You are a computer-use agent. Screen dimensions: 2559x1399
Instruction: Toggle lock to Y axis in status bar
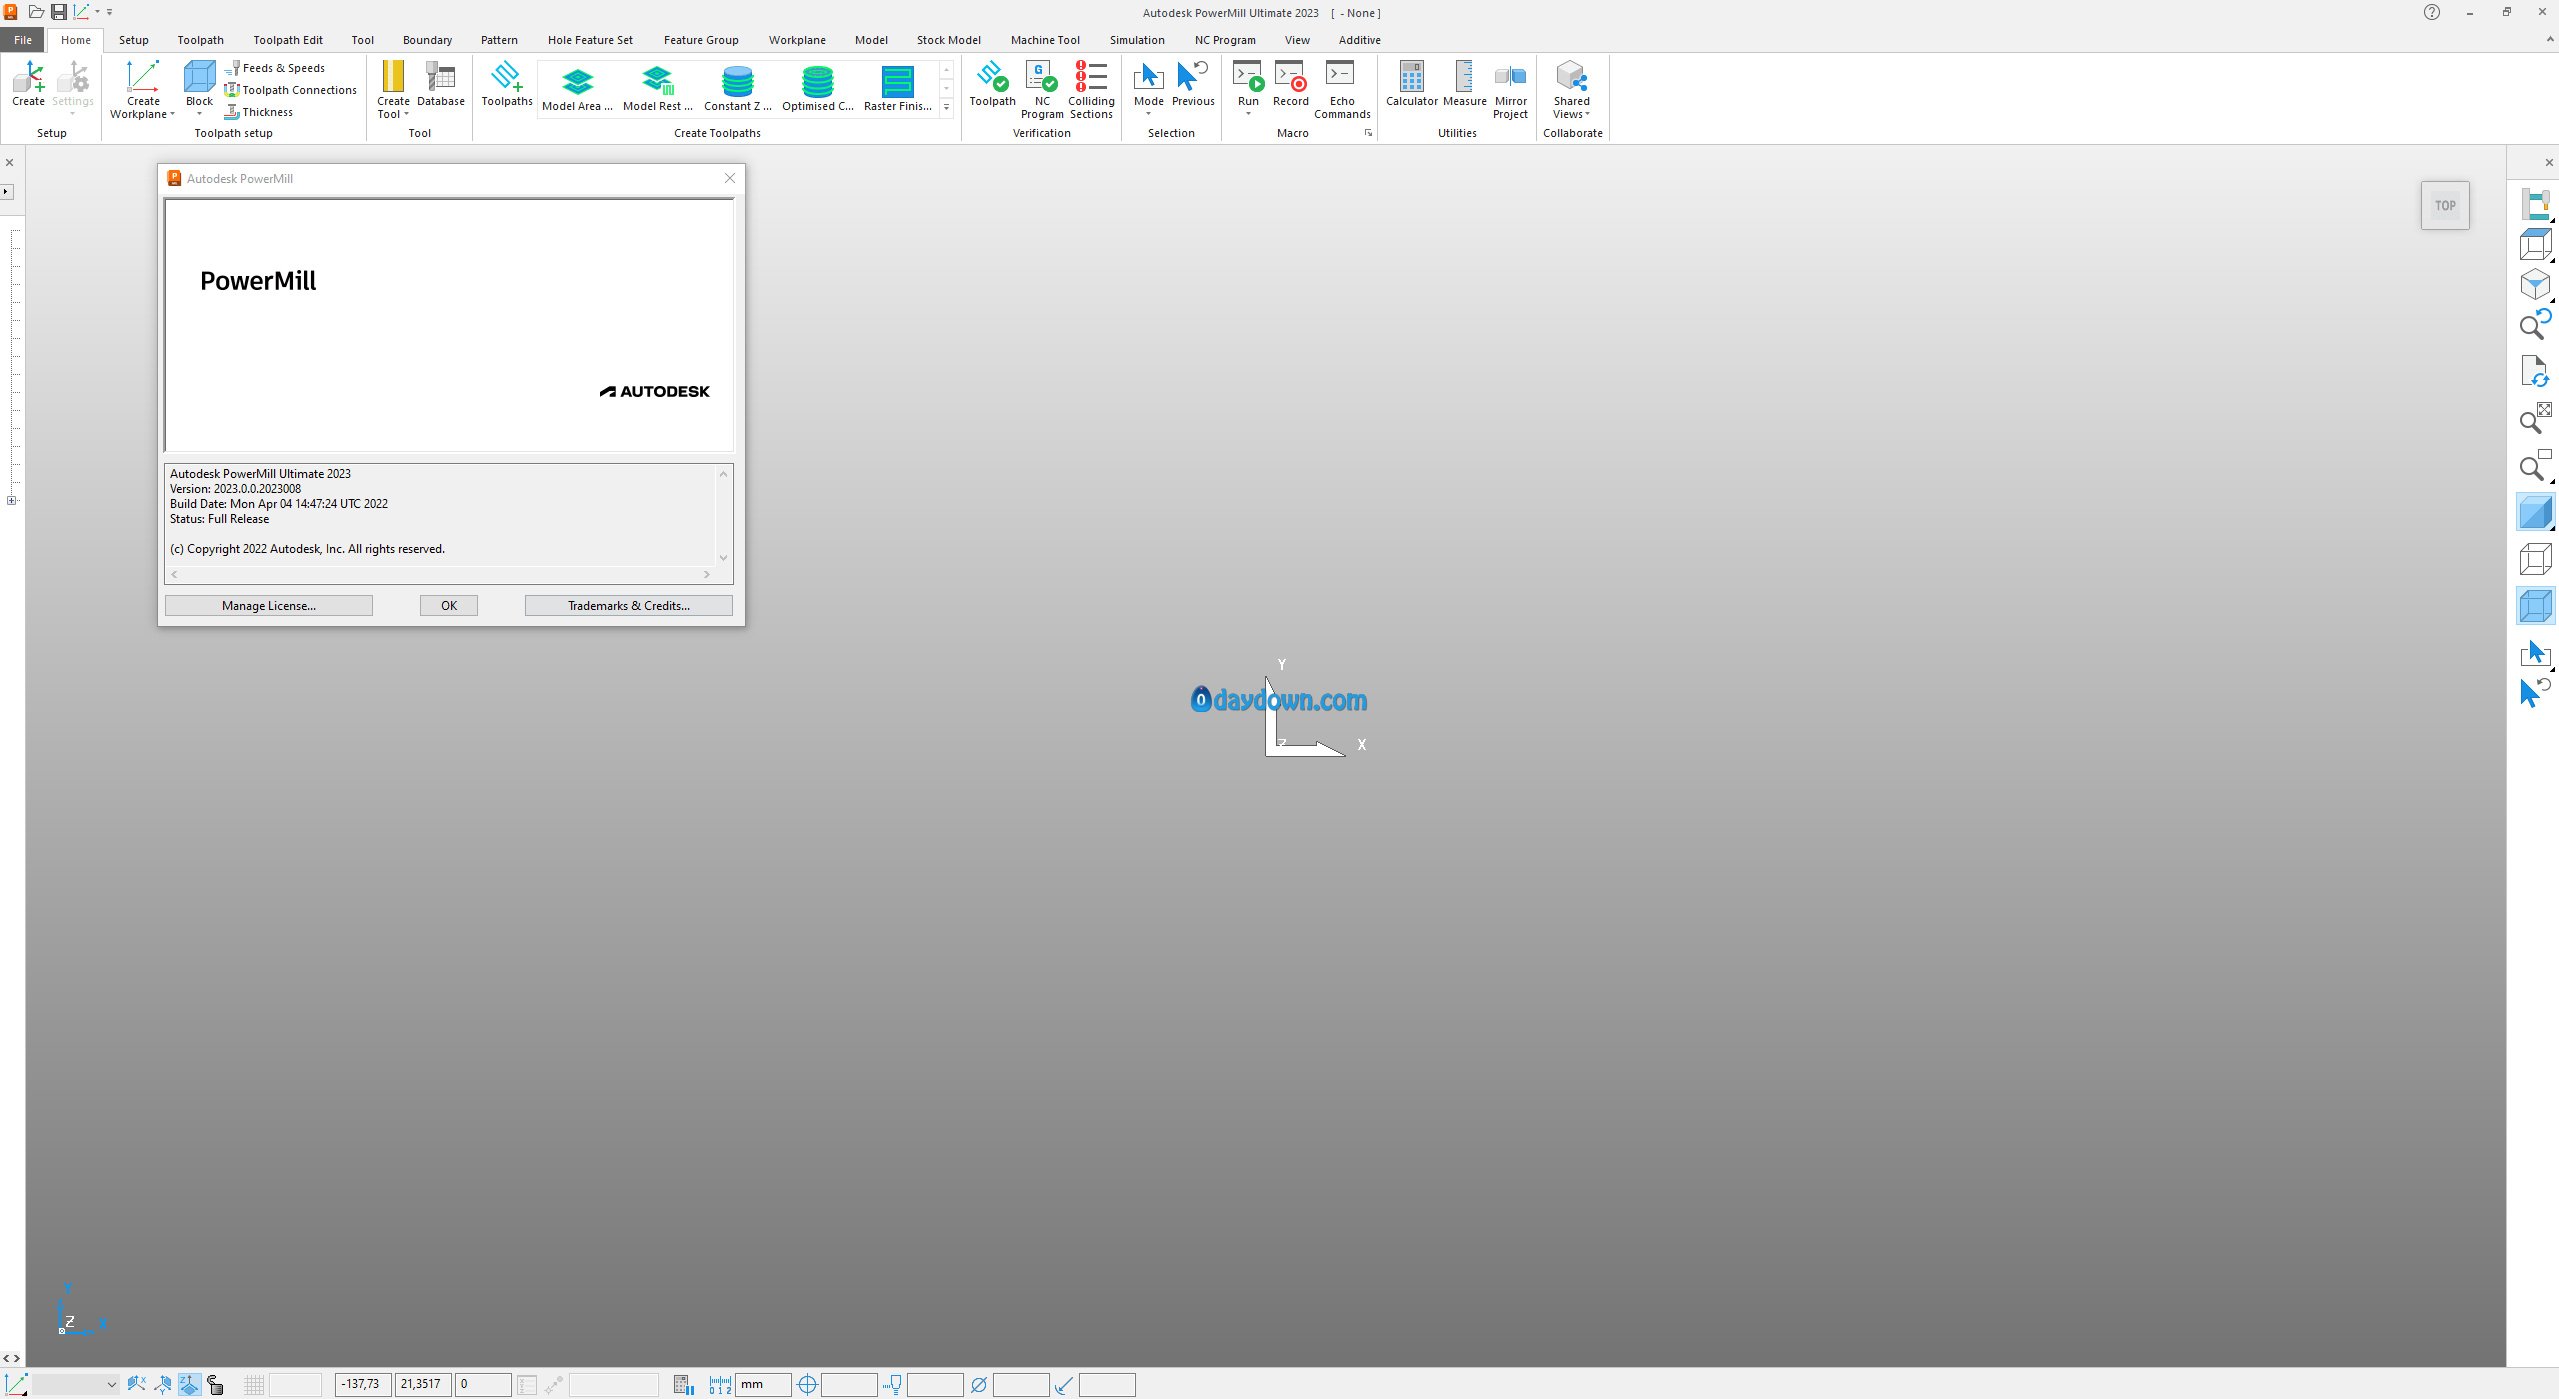[x=163, y=1384]
